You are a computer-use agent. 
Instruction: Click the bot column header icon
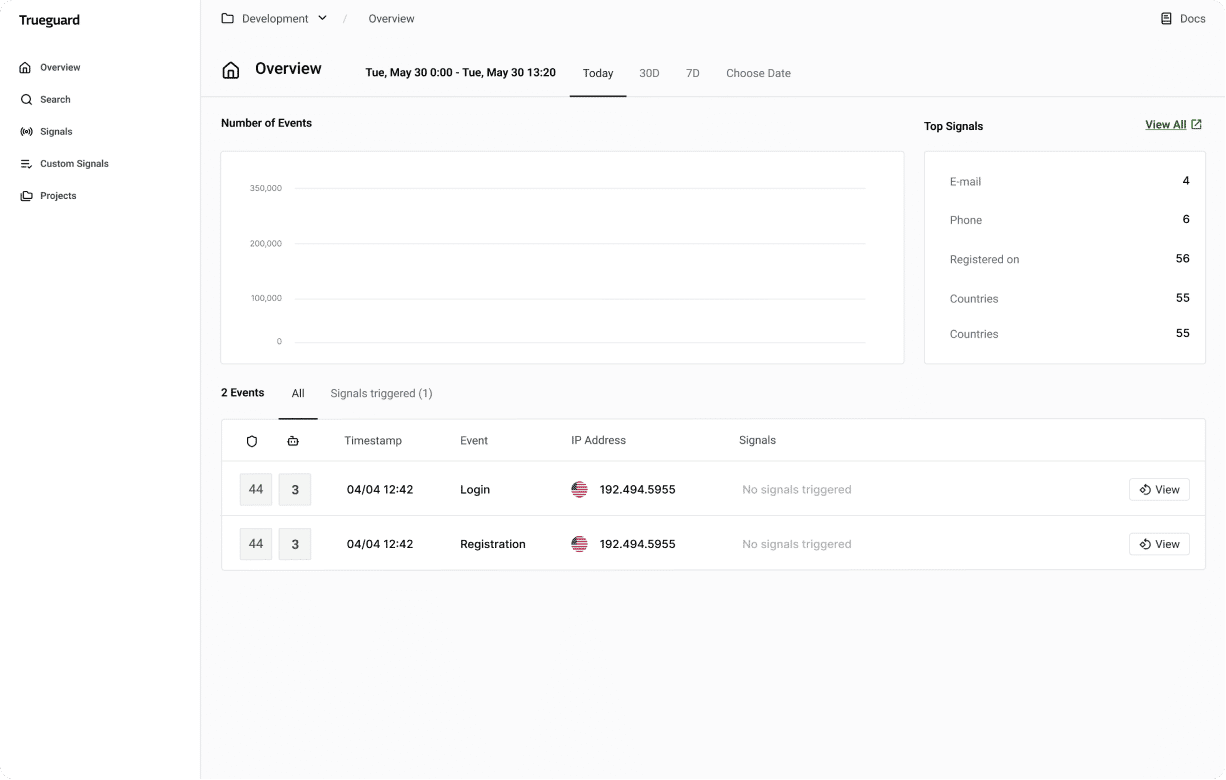tap(294, 440)
